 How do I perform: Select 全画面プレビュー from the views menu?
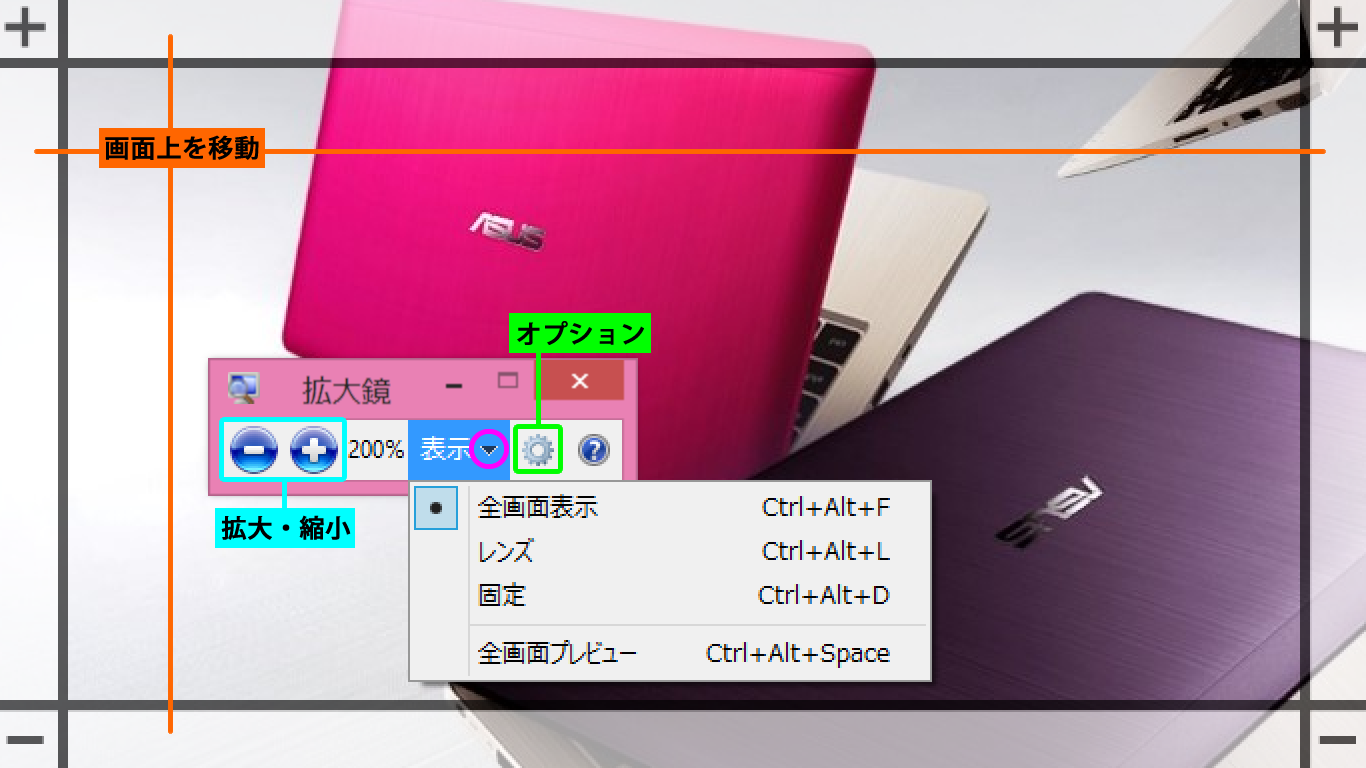click(557, 654)
